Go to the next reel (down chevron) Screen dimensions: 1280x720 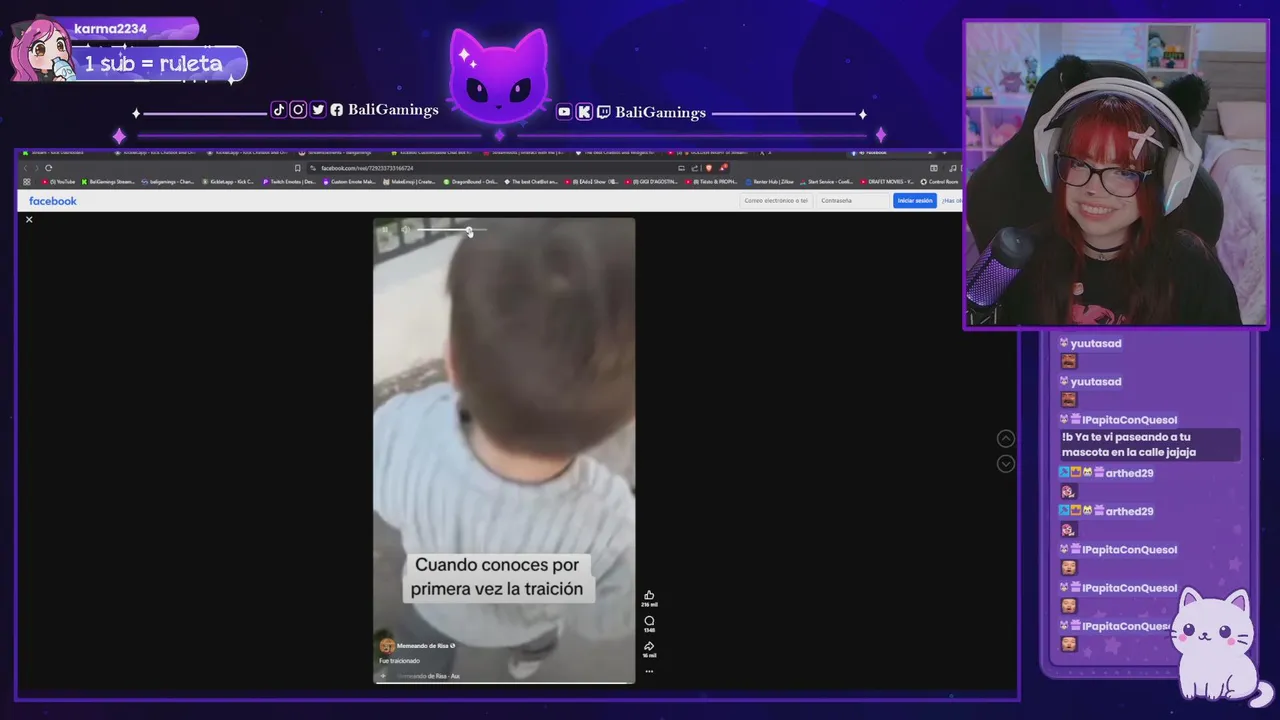point(1006,464)
